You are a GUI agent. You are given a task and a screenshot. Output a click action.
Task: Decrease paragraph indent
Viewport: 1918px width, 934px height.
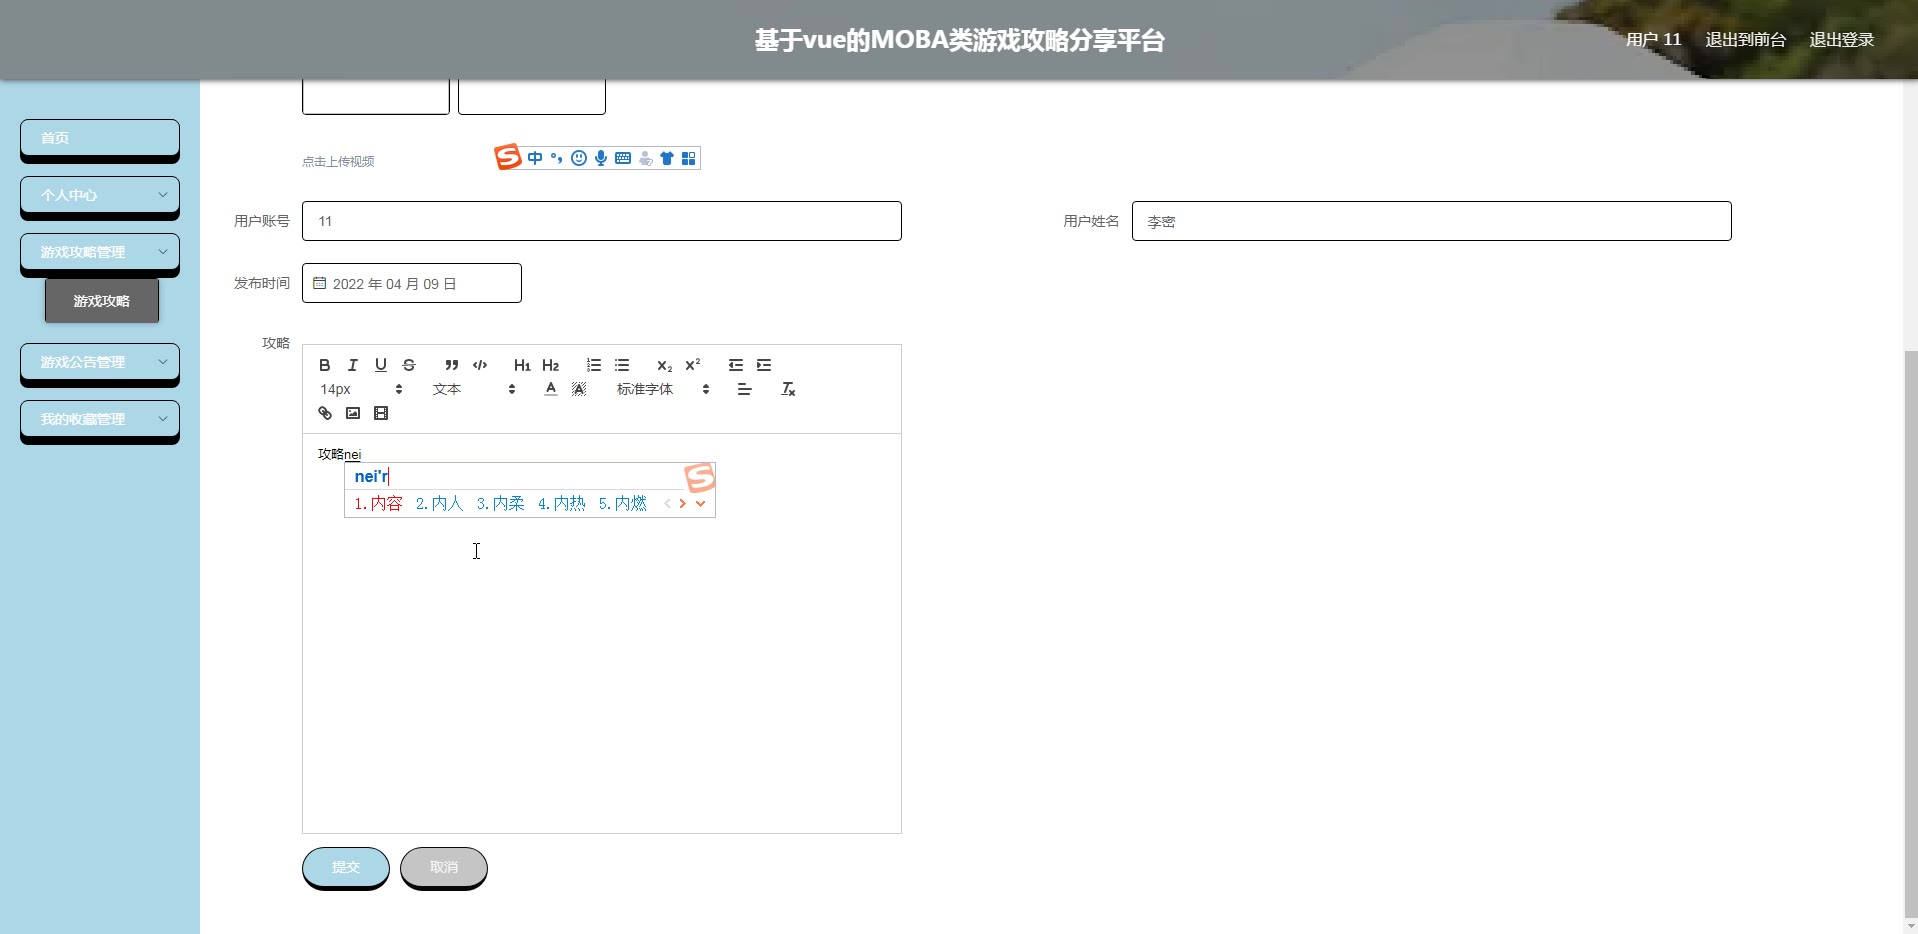point(736,365)
